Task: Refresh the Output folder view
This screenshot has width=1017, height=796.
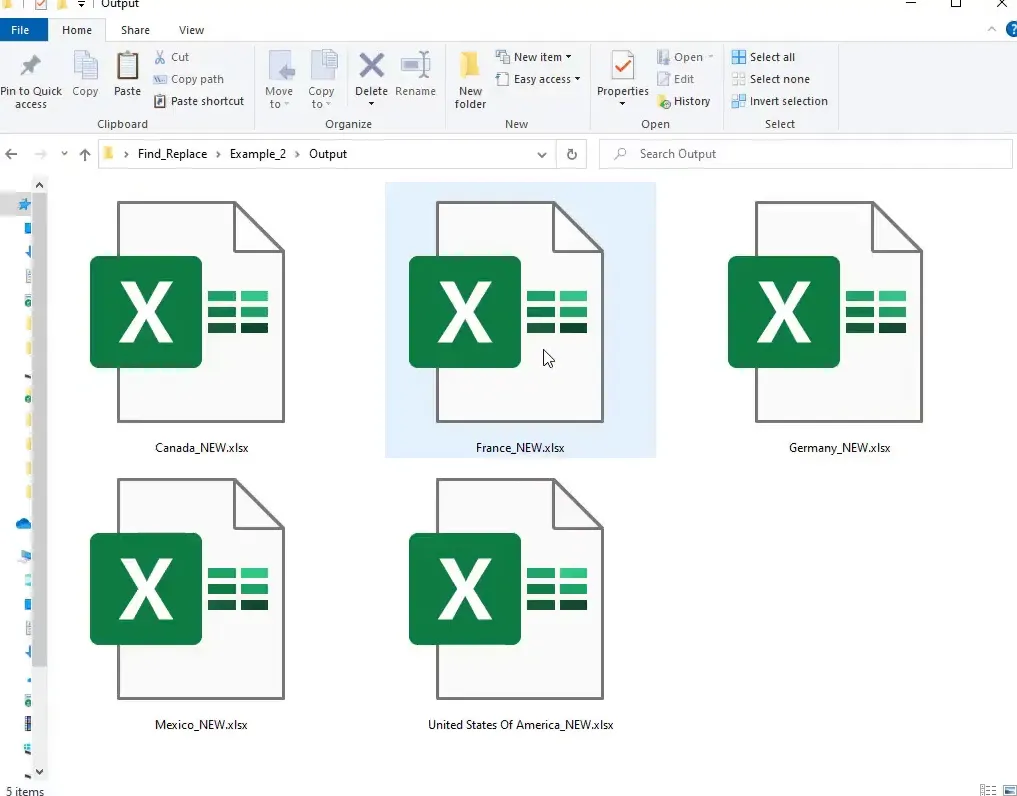Action: click(571, 154)
